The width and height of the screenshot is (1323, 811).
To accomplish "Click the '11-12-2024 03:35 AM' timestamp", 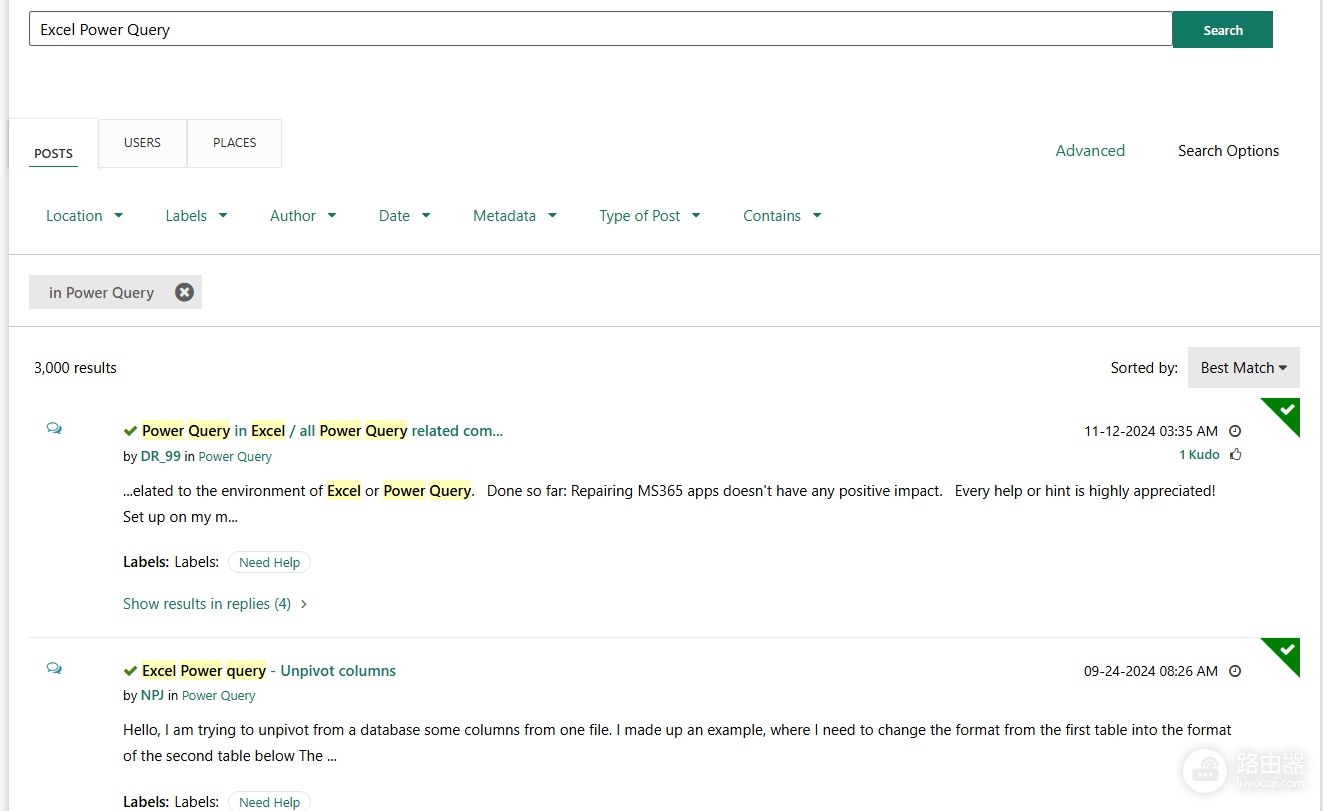I will click(1151, 431).
